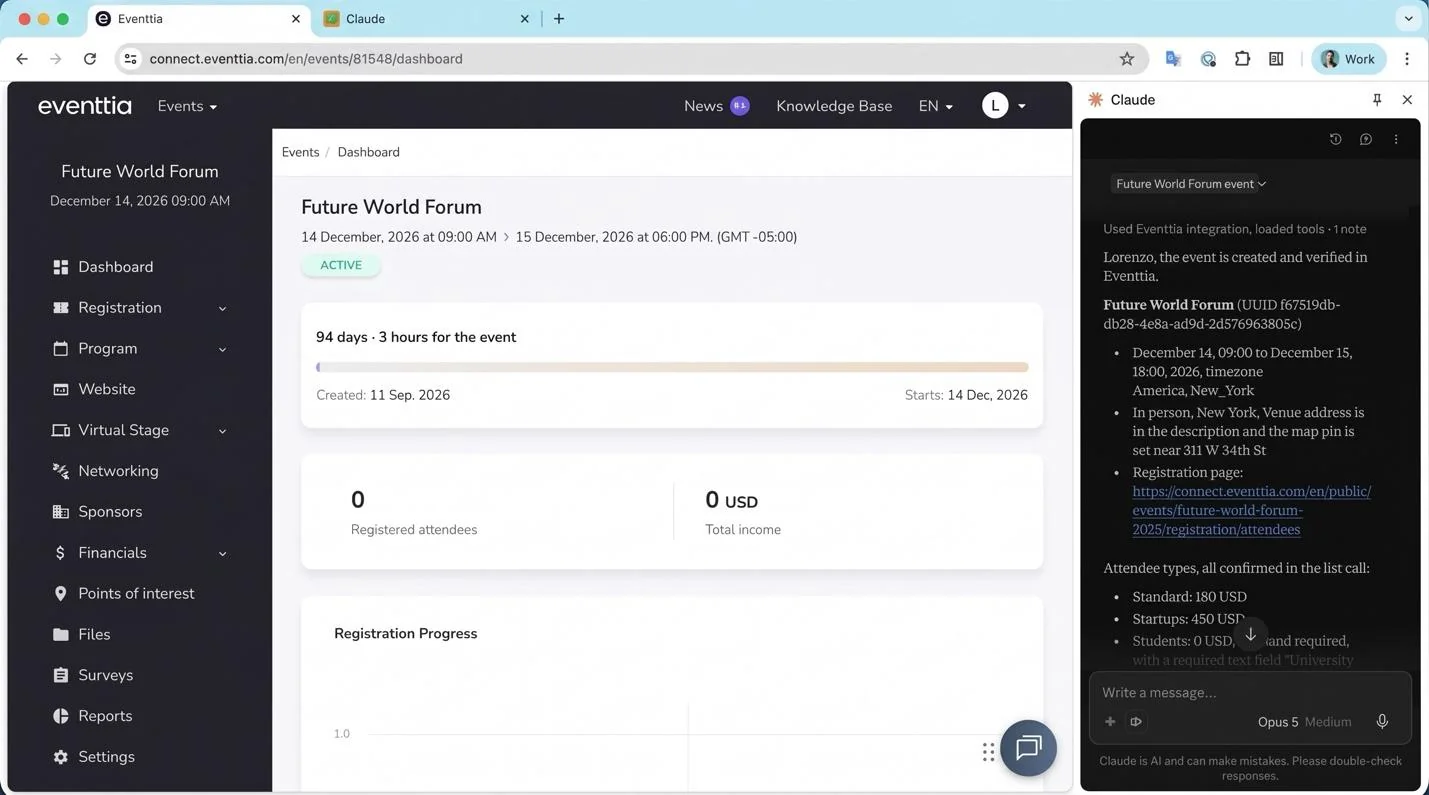Open the Events dropdown in header
This screenshot has width=1429, height=795.
point(187,106)
